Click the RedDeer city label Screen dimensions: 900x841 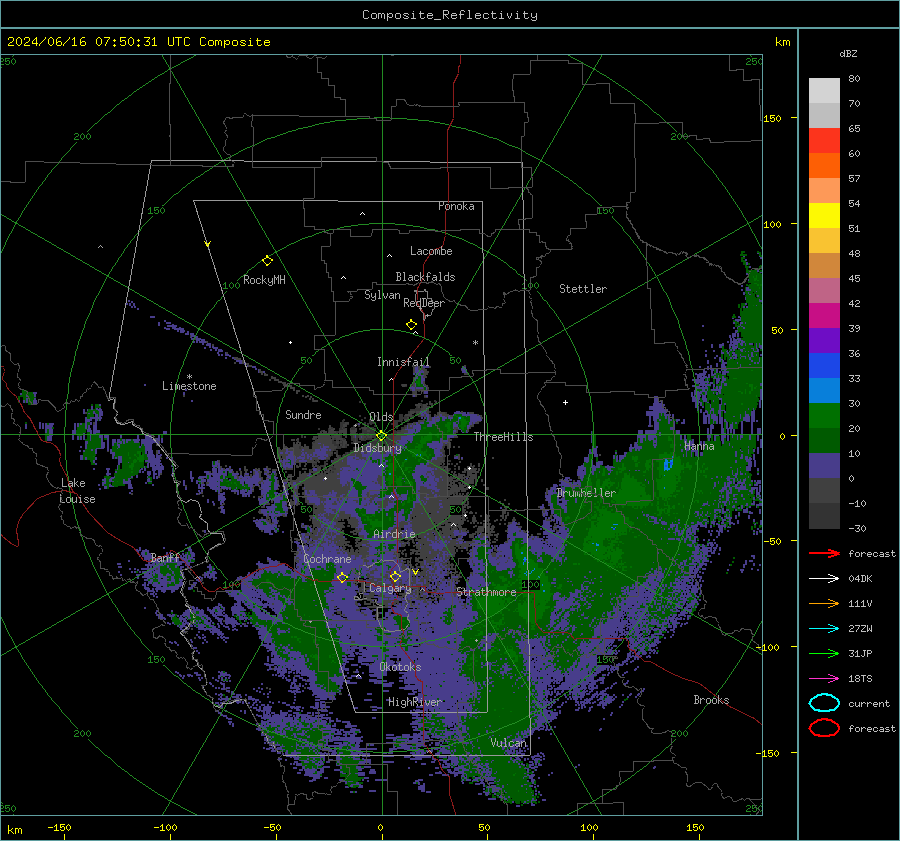coord(424,303)
